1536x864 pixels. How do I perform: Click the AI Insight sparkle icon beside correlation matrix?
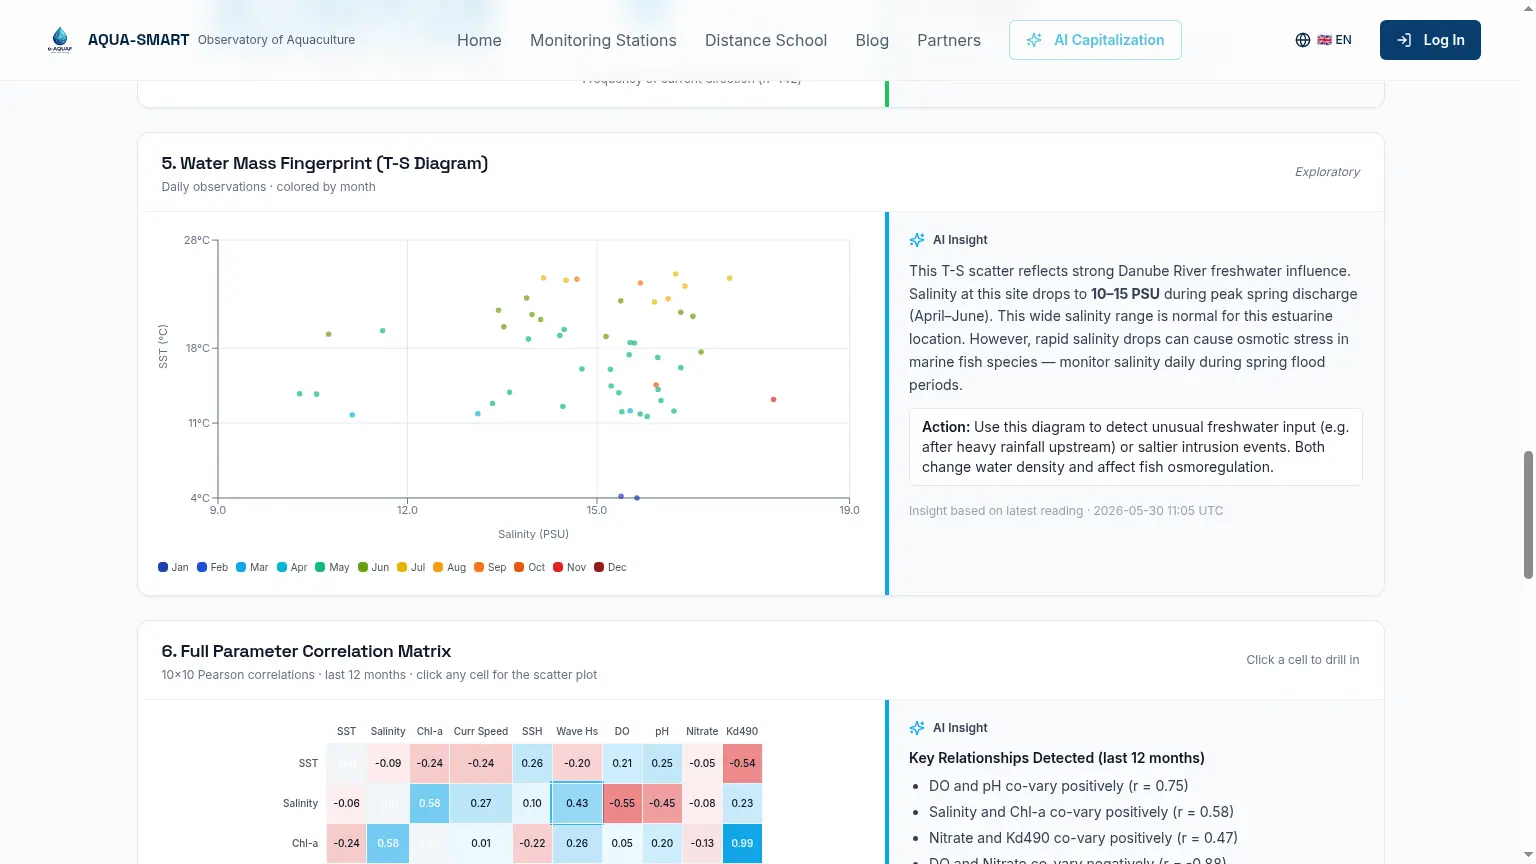(x=917, y=728)
